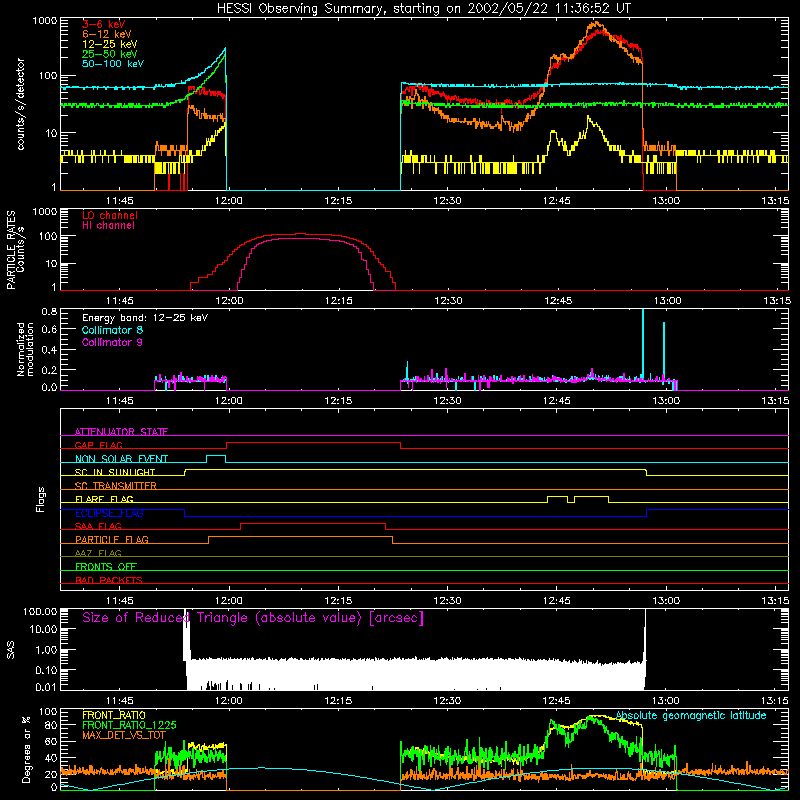This screenshot has height=800, width=800.
Task: Click the green 25-50 keV legend label
Action: [110, 54]
